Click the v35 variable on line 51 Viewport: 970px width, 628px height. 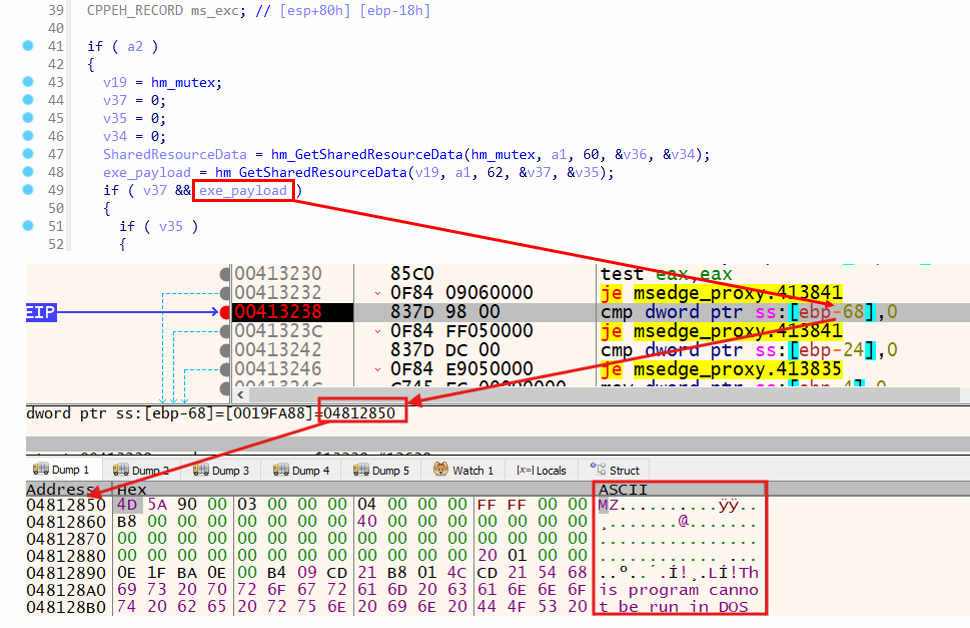[171, 226]
